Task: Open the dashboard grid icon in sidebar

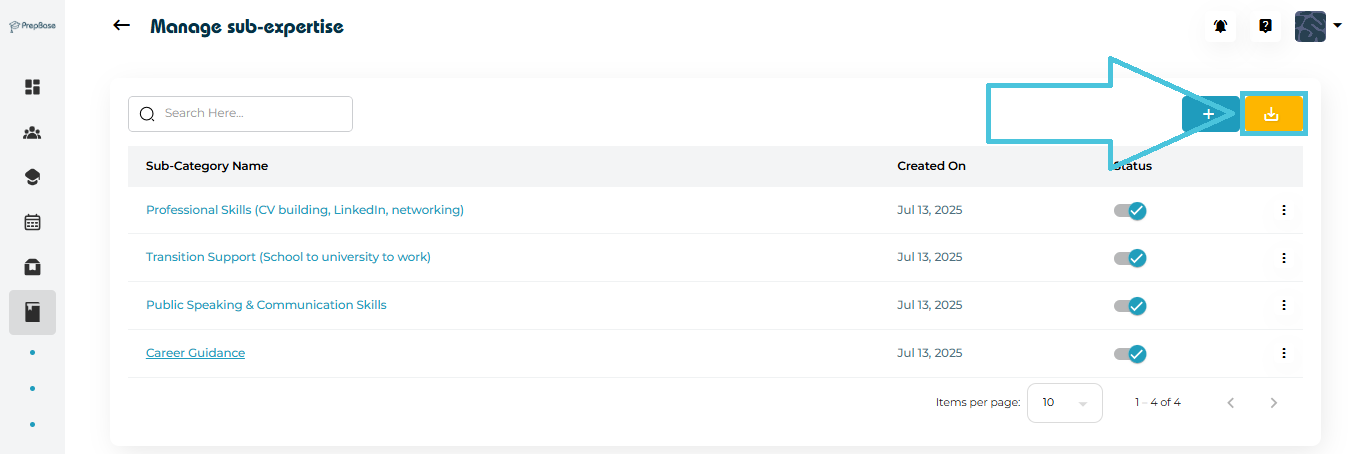Action: [32, 87]
